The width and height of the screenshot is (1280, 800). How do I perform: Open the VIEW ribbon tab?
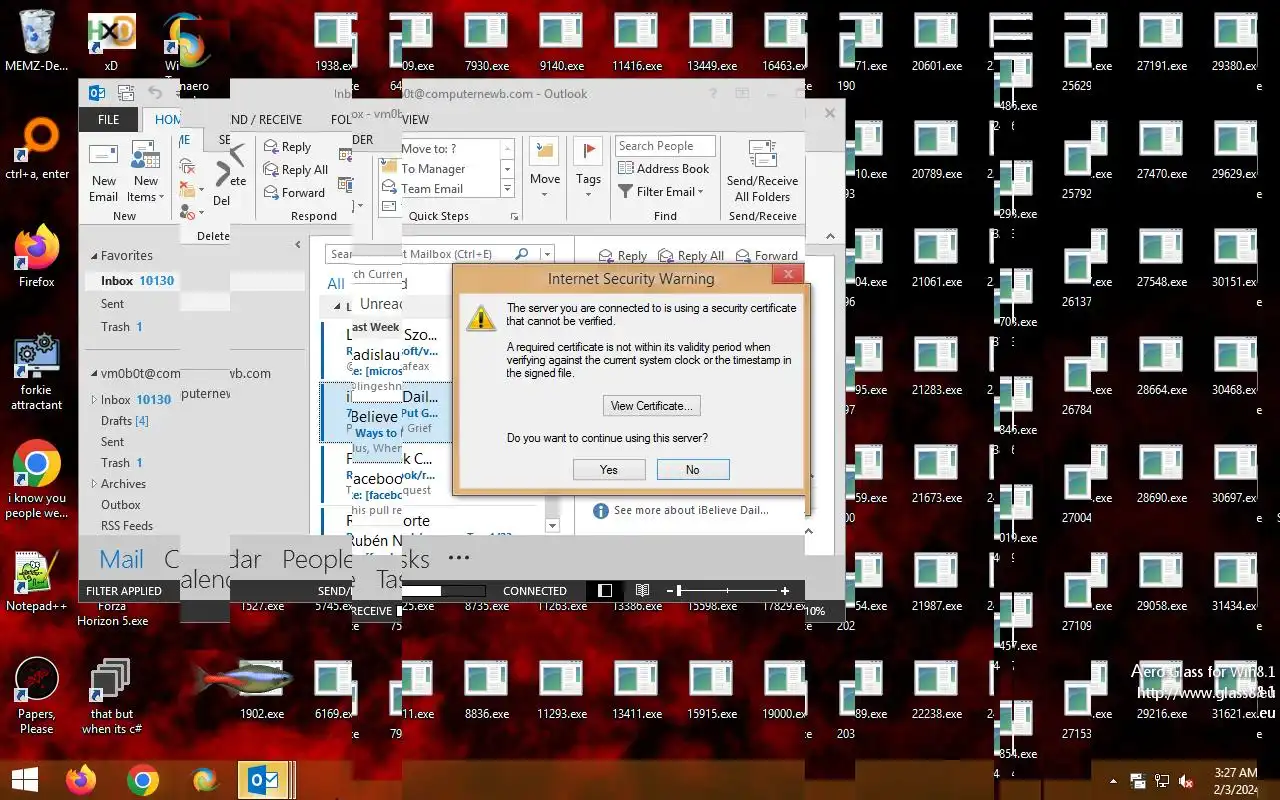point(415,119)
